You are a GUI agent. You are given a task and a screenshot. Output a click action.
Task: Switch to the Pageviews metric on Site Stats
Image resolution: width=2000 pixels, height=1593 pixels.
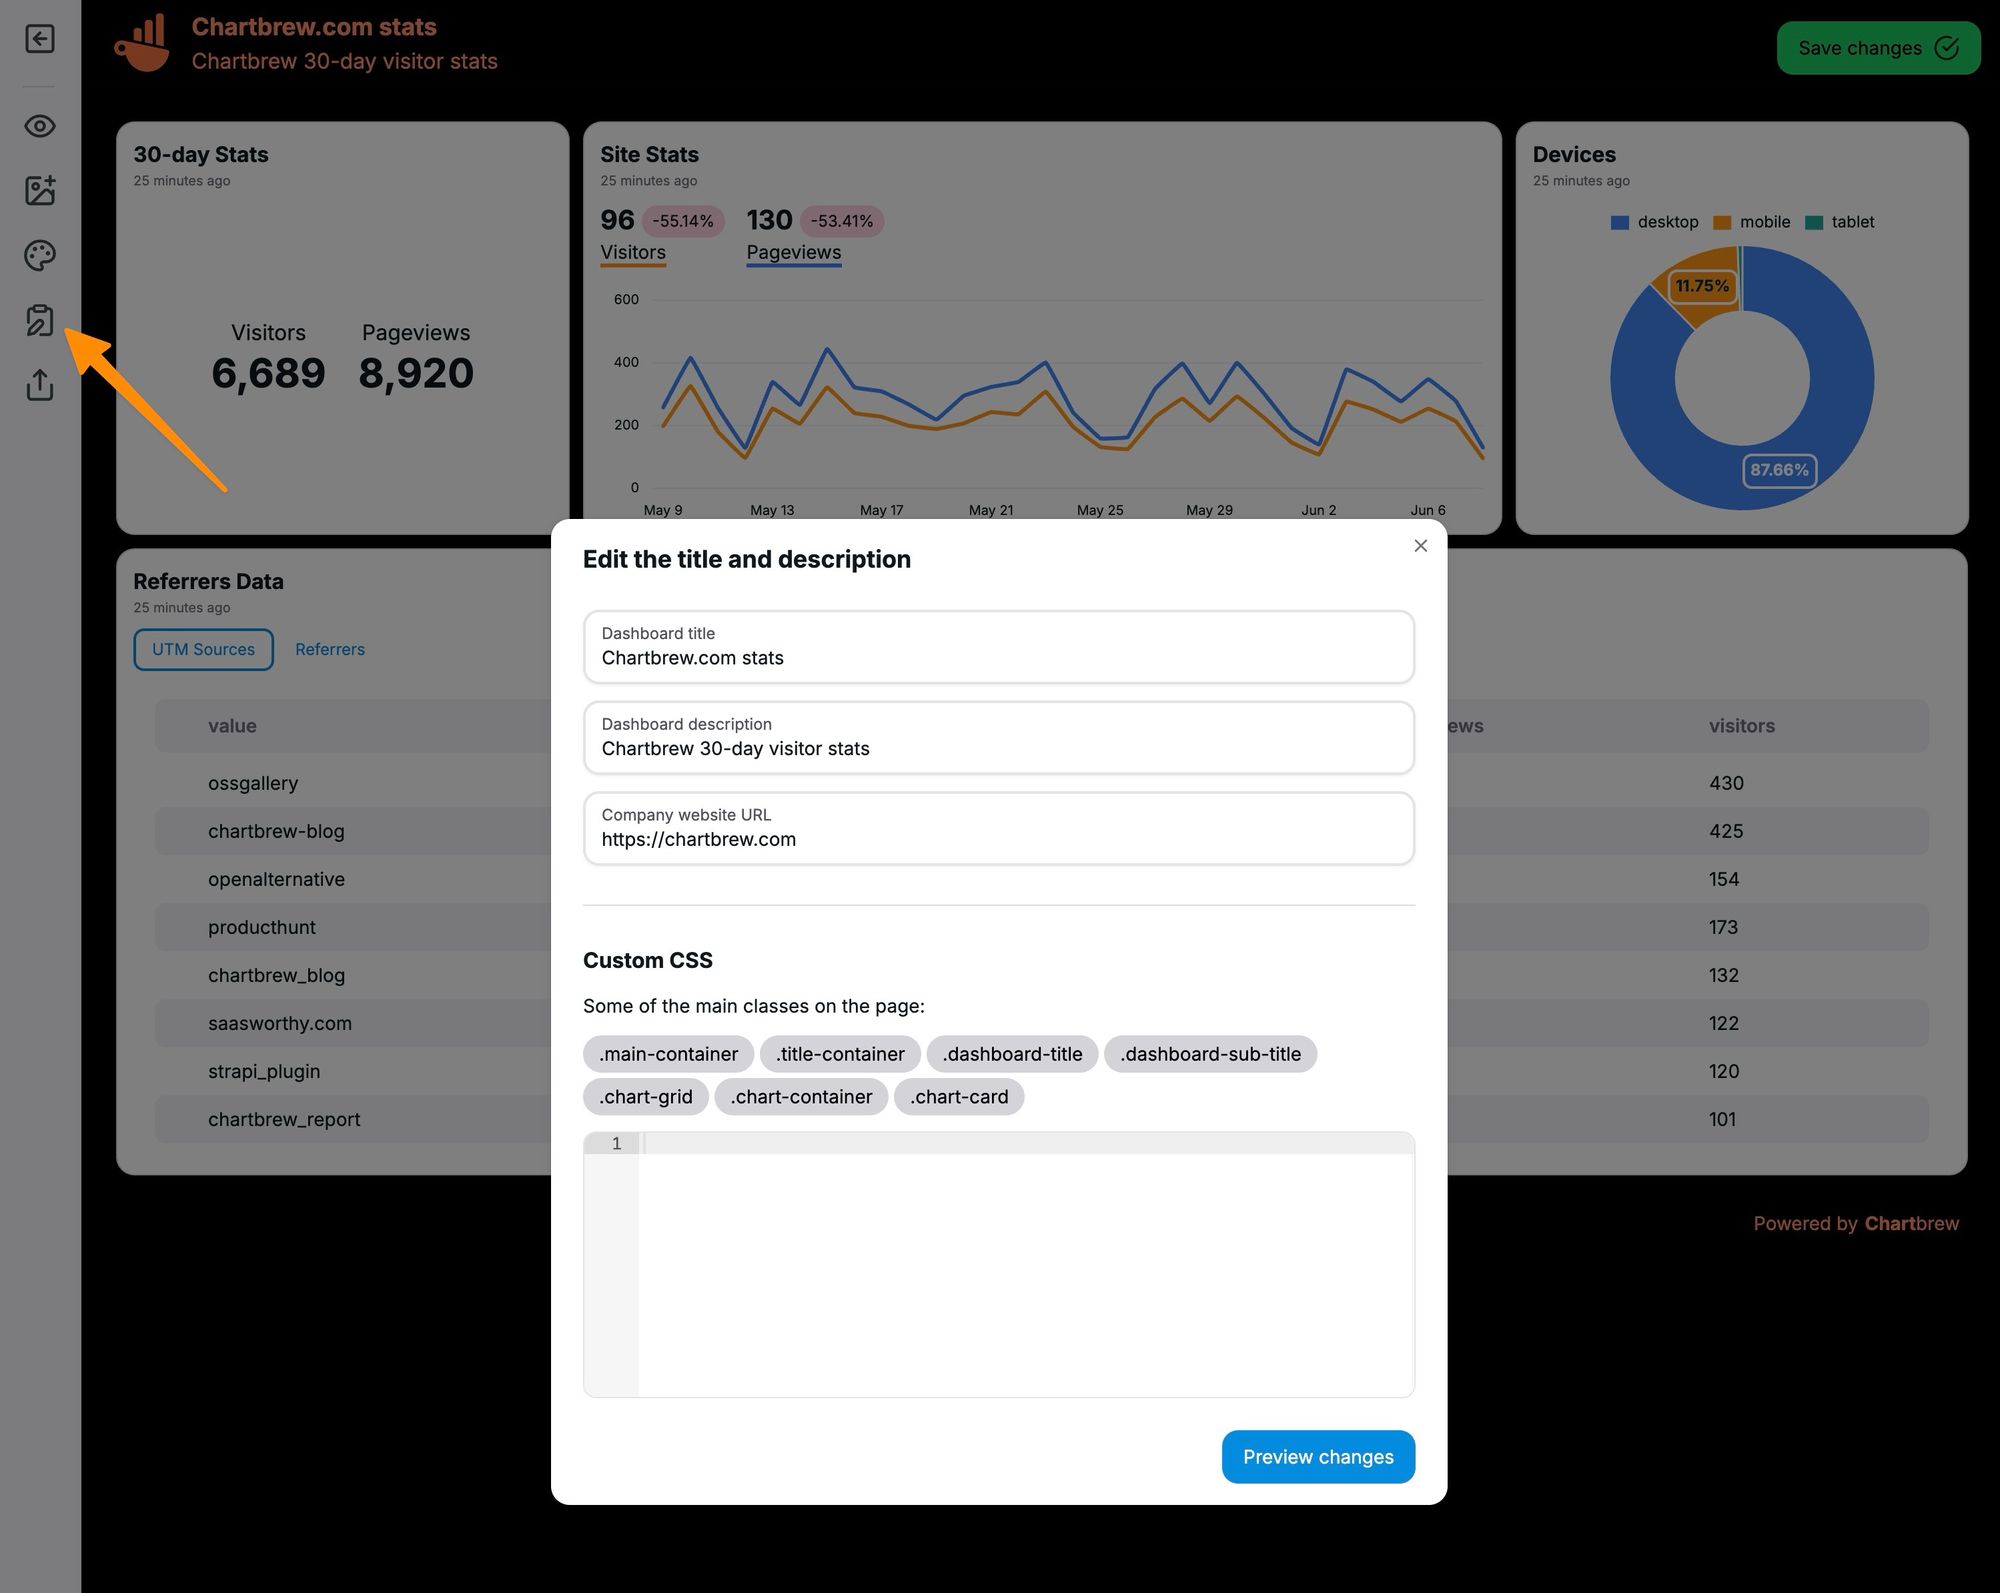[793, 252]
